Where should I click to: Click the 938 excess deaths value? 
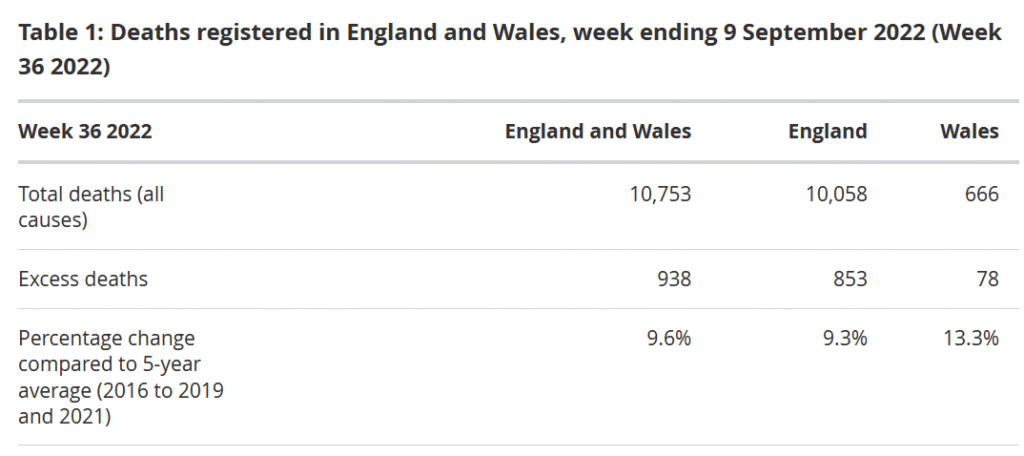tap(674, 279)
